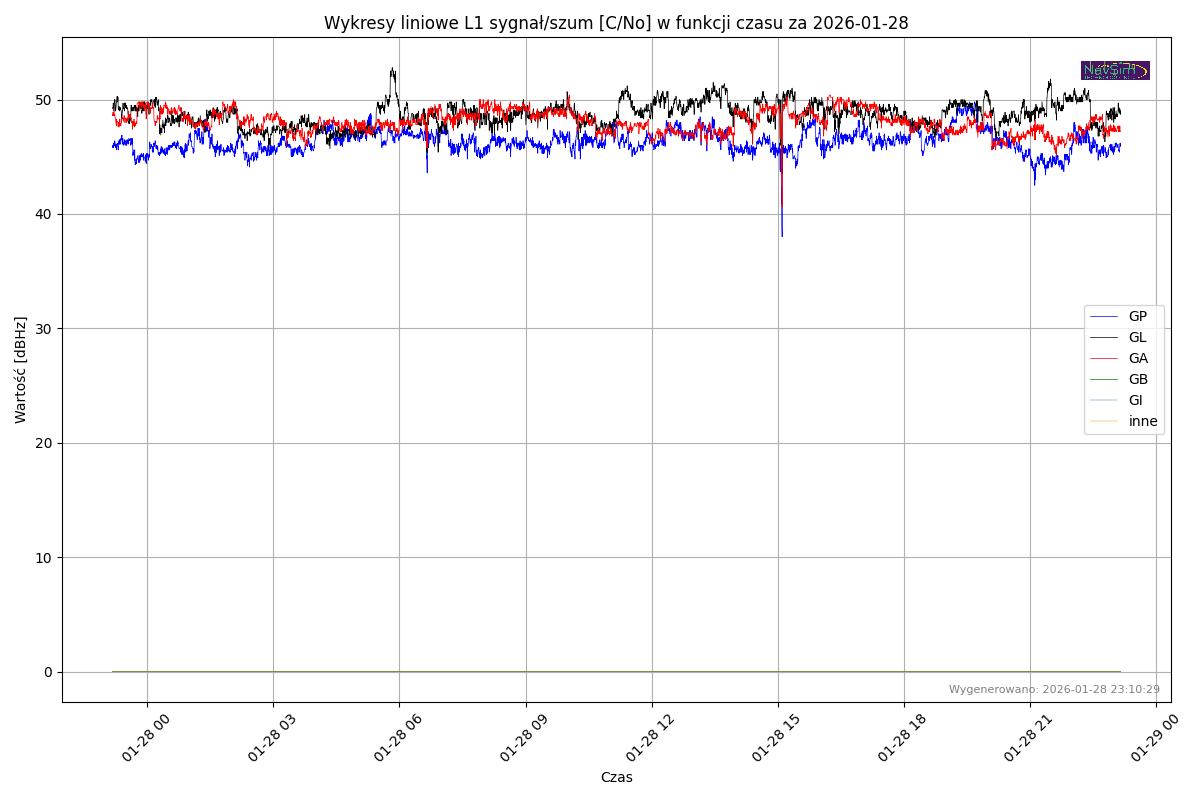The height and width of the screenshot is (800, 1200).
Task: Click the chart title text at top
Action: (616, 23)
